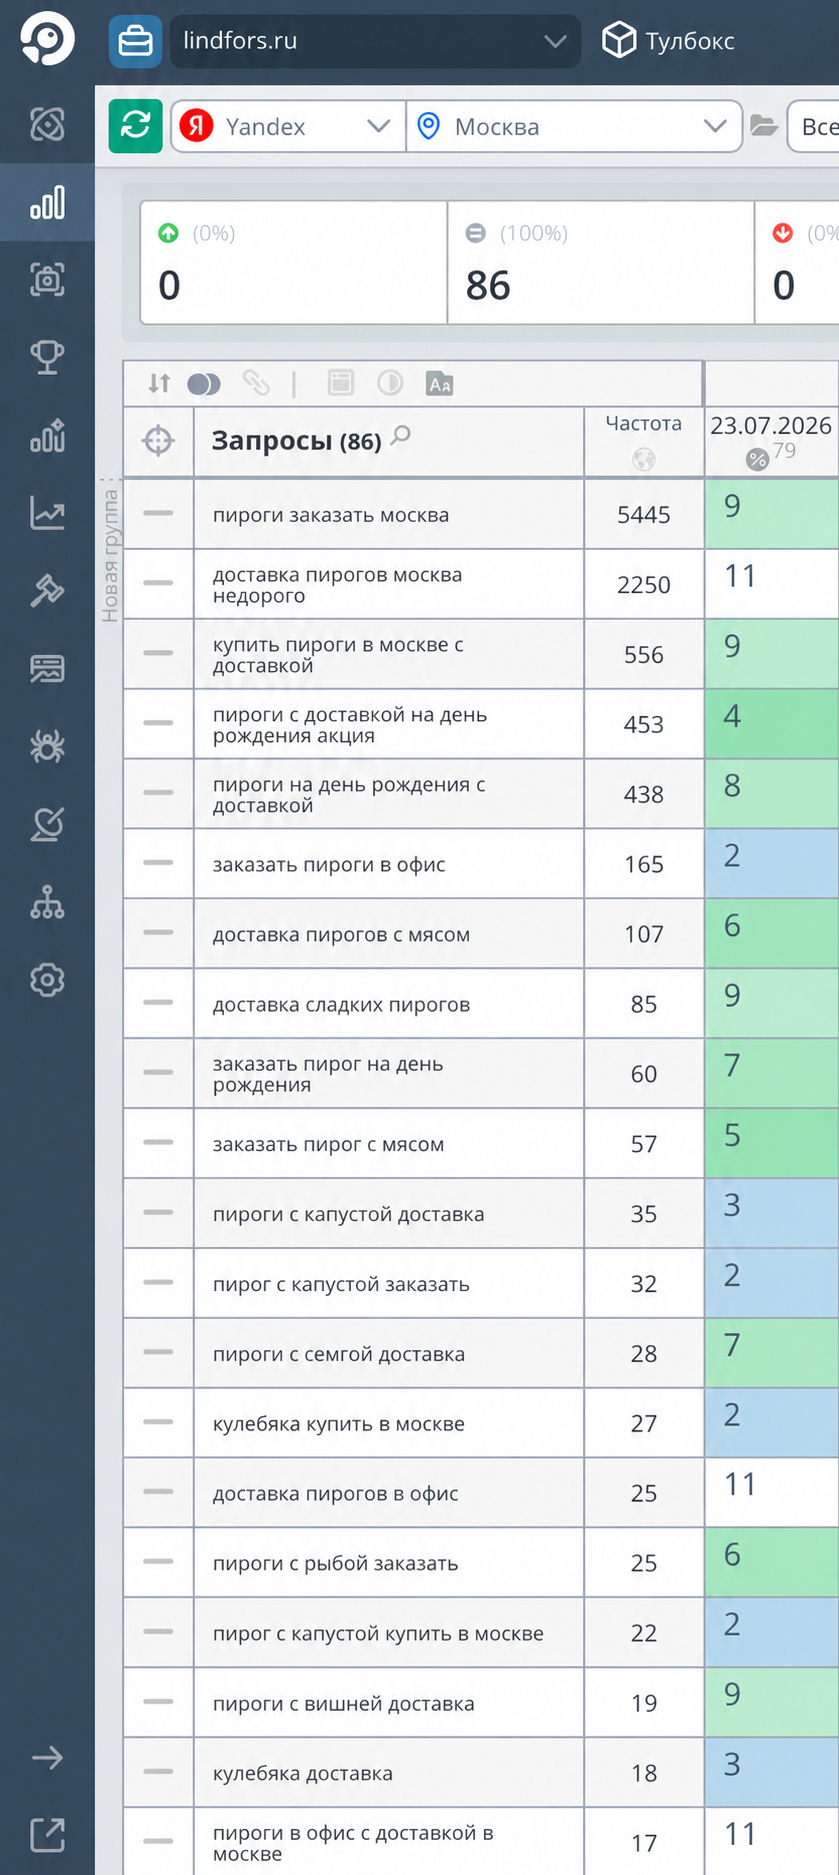This screenshot has width=839, height=1875.
Task: Toggle the half-circle contrast icon in table toolbar
Action: (x=390, y=383)
